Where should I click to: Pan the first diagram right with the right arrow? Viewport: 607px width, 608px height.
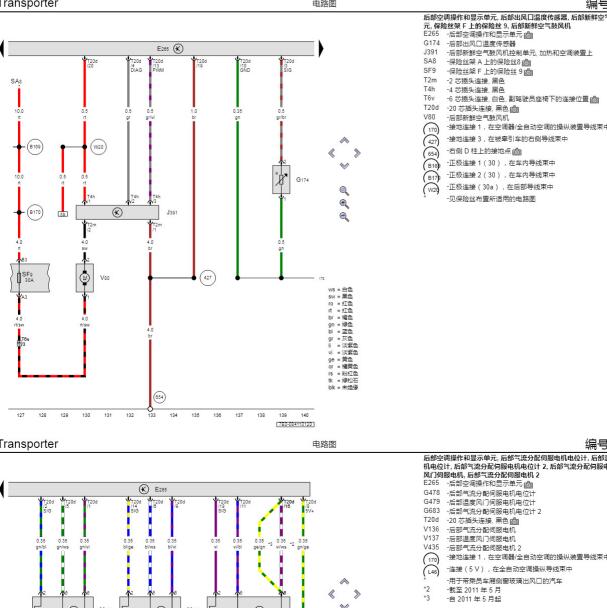coord(357,153)
